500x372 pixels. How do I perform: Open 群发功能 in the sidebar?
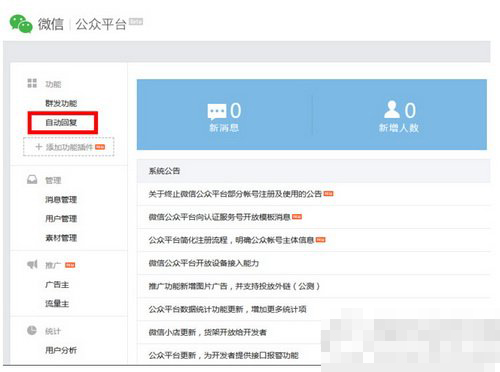point(61,103)
